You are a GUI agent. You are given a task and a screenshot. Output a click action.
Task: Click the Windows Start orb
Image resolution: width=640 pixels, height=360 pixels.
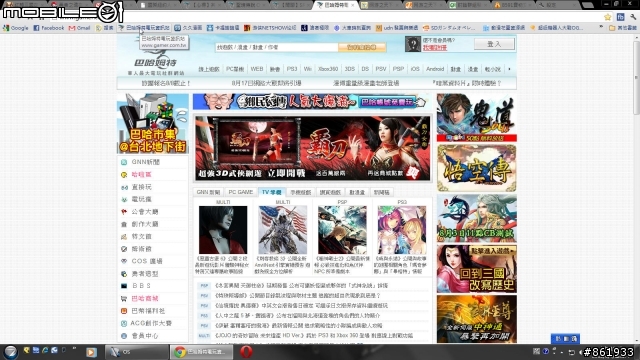point(11,352)
